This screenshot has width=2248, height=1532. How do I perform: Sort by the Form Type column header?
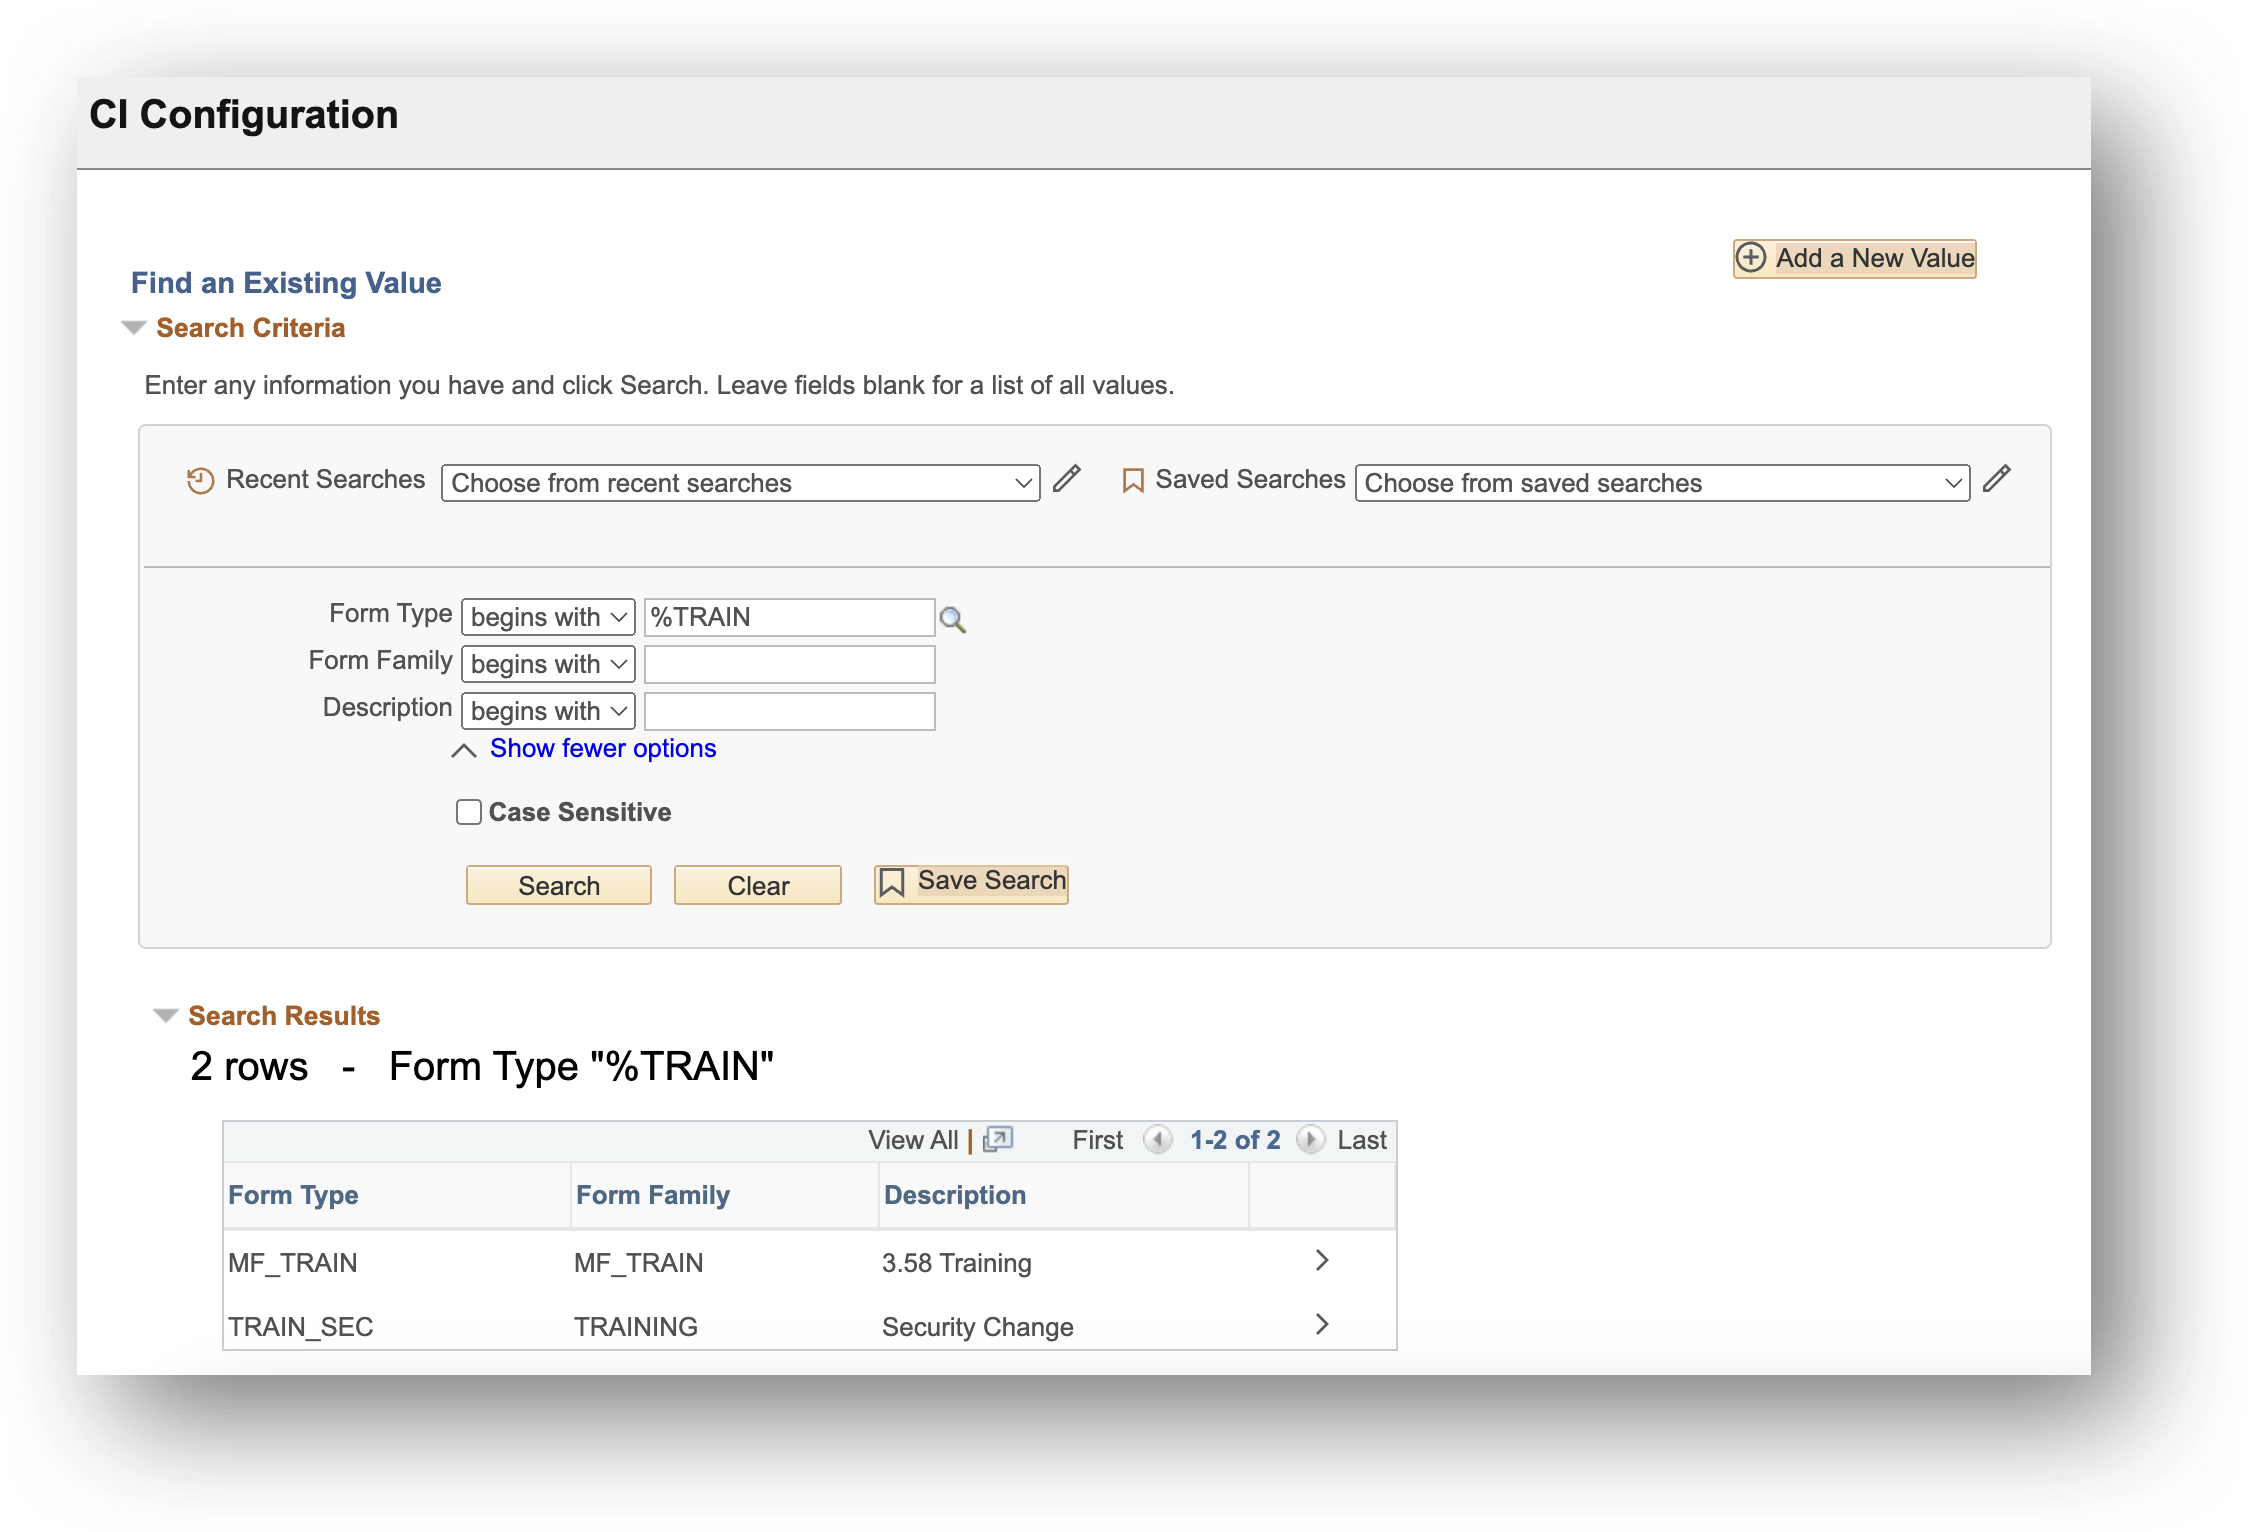point(293,1195)
